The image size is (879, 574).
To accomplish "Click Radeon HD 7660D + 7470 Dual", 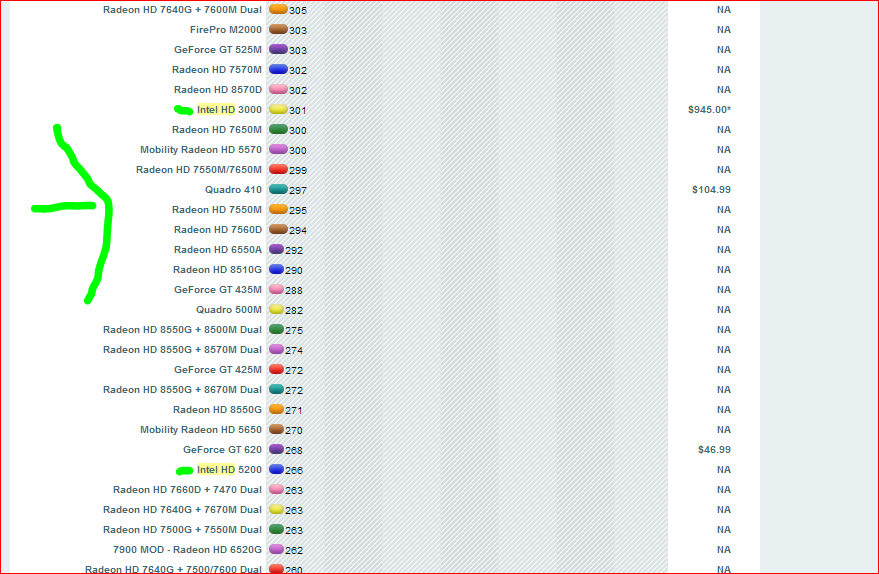I will click(187, 489).
